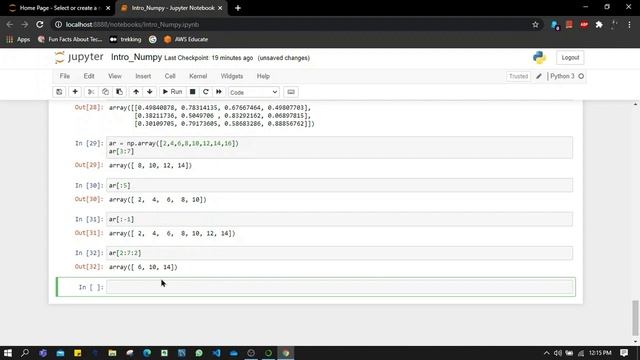Click the In [30] prompt label
Screen dimensions: 640x360
point(89,186)
